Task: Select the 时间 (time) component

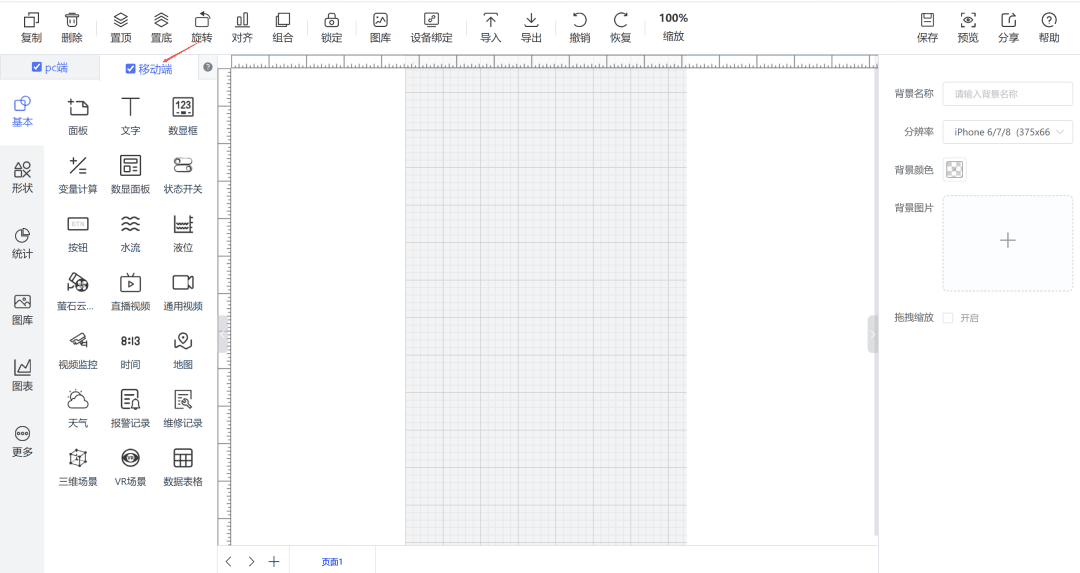Action: pos(130,351)
